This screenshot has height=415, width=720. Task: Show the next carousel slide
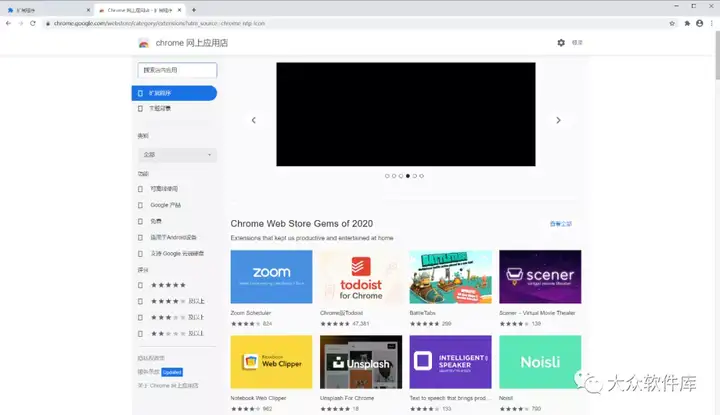558,120
